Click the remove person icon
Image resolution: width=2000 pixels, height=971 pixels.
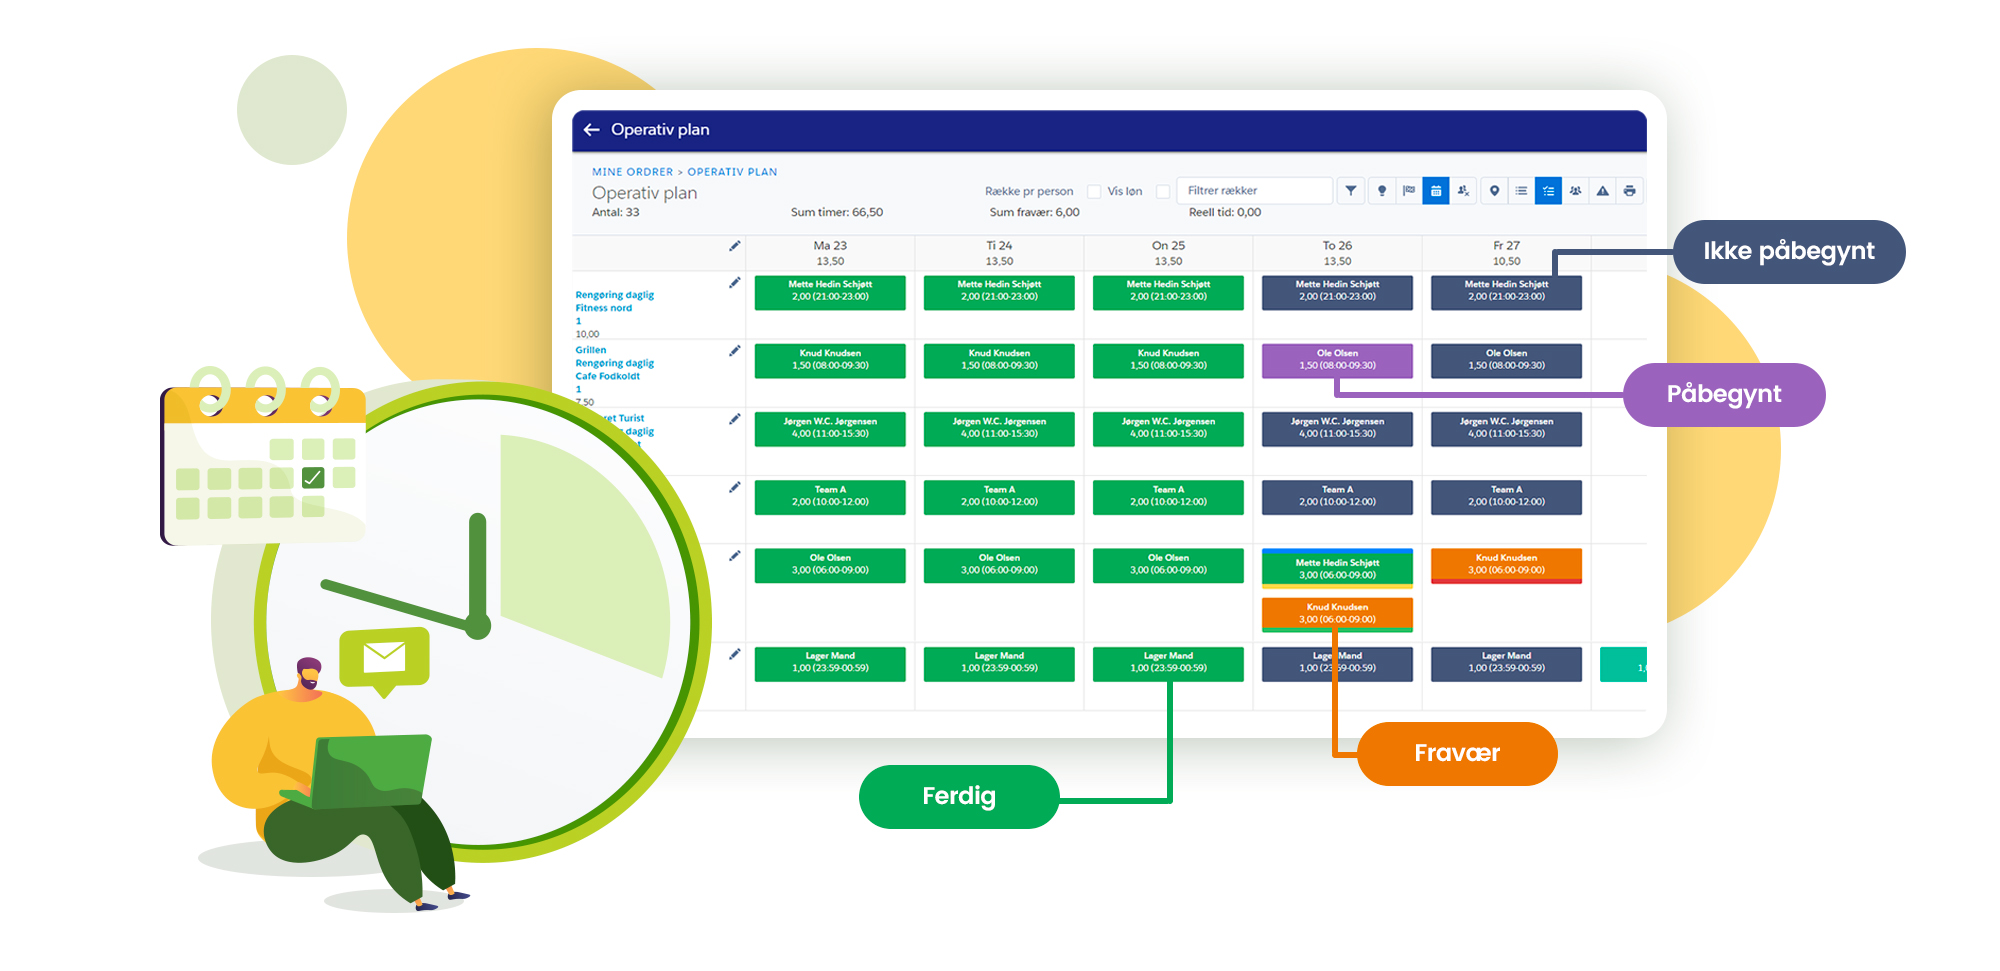click(1464, 191)
